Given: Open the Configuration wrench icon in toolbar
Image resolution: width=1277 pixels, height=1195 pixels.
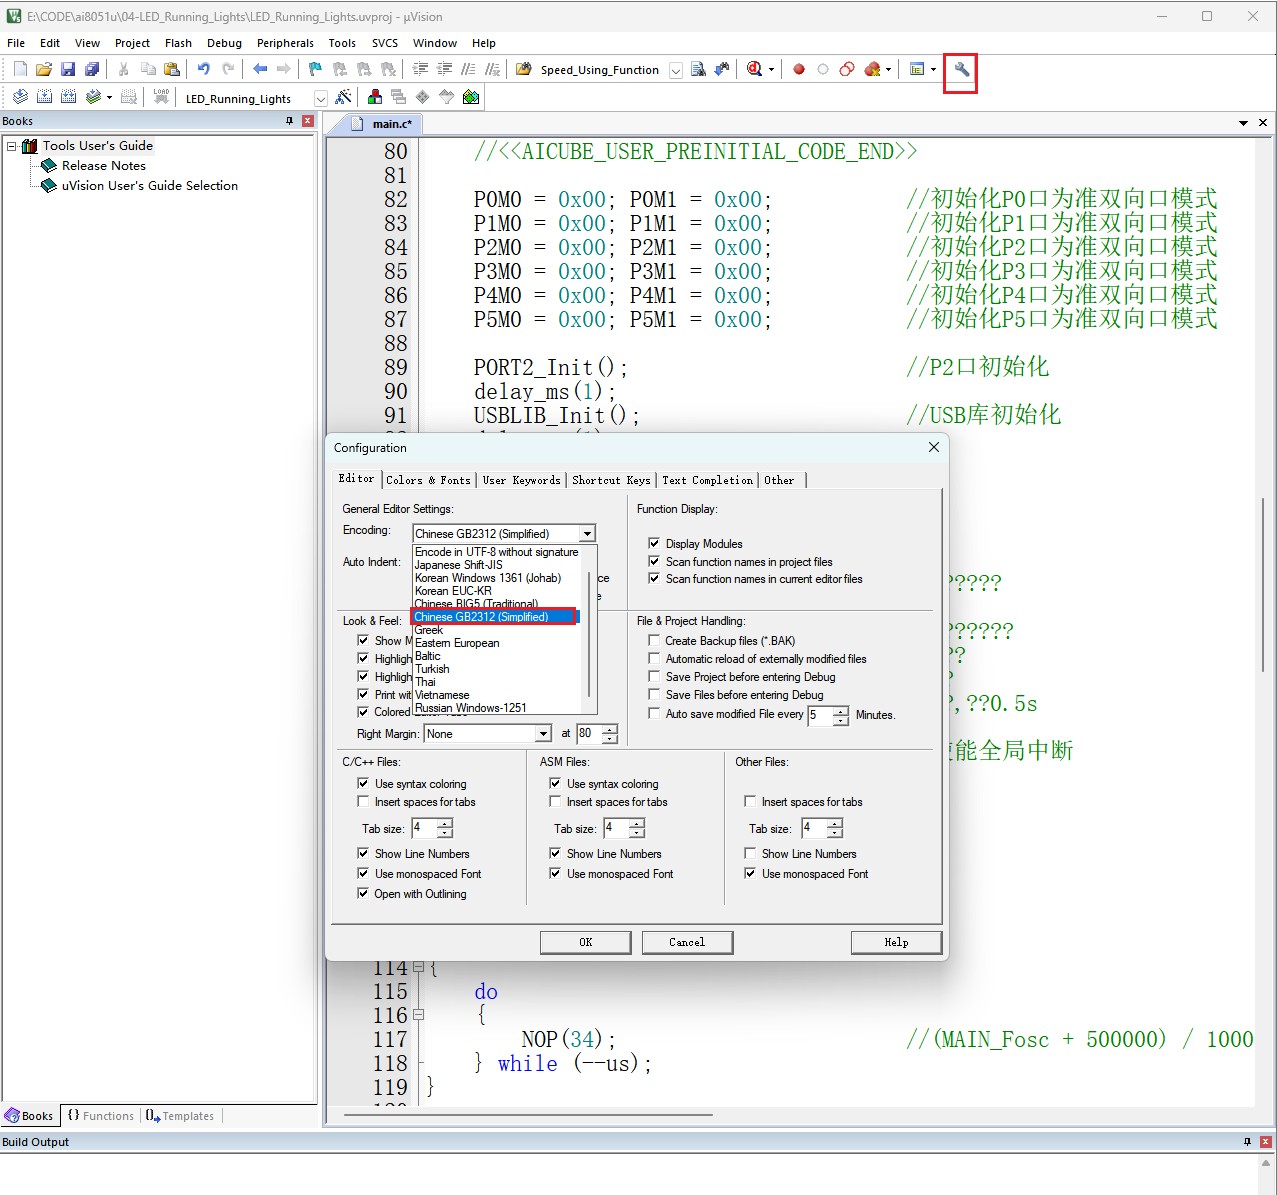Looking at the screenshot, I should pyautogui.click(x=961, y=69).
